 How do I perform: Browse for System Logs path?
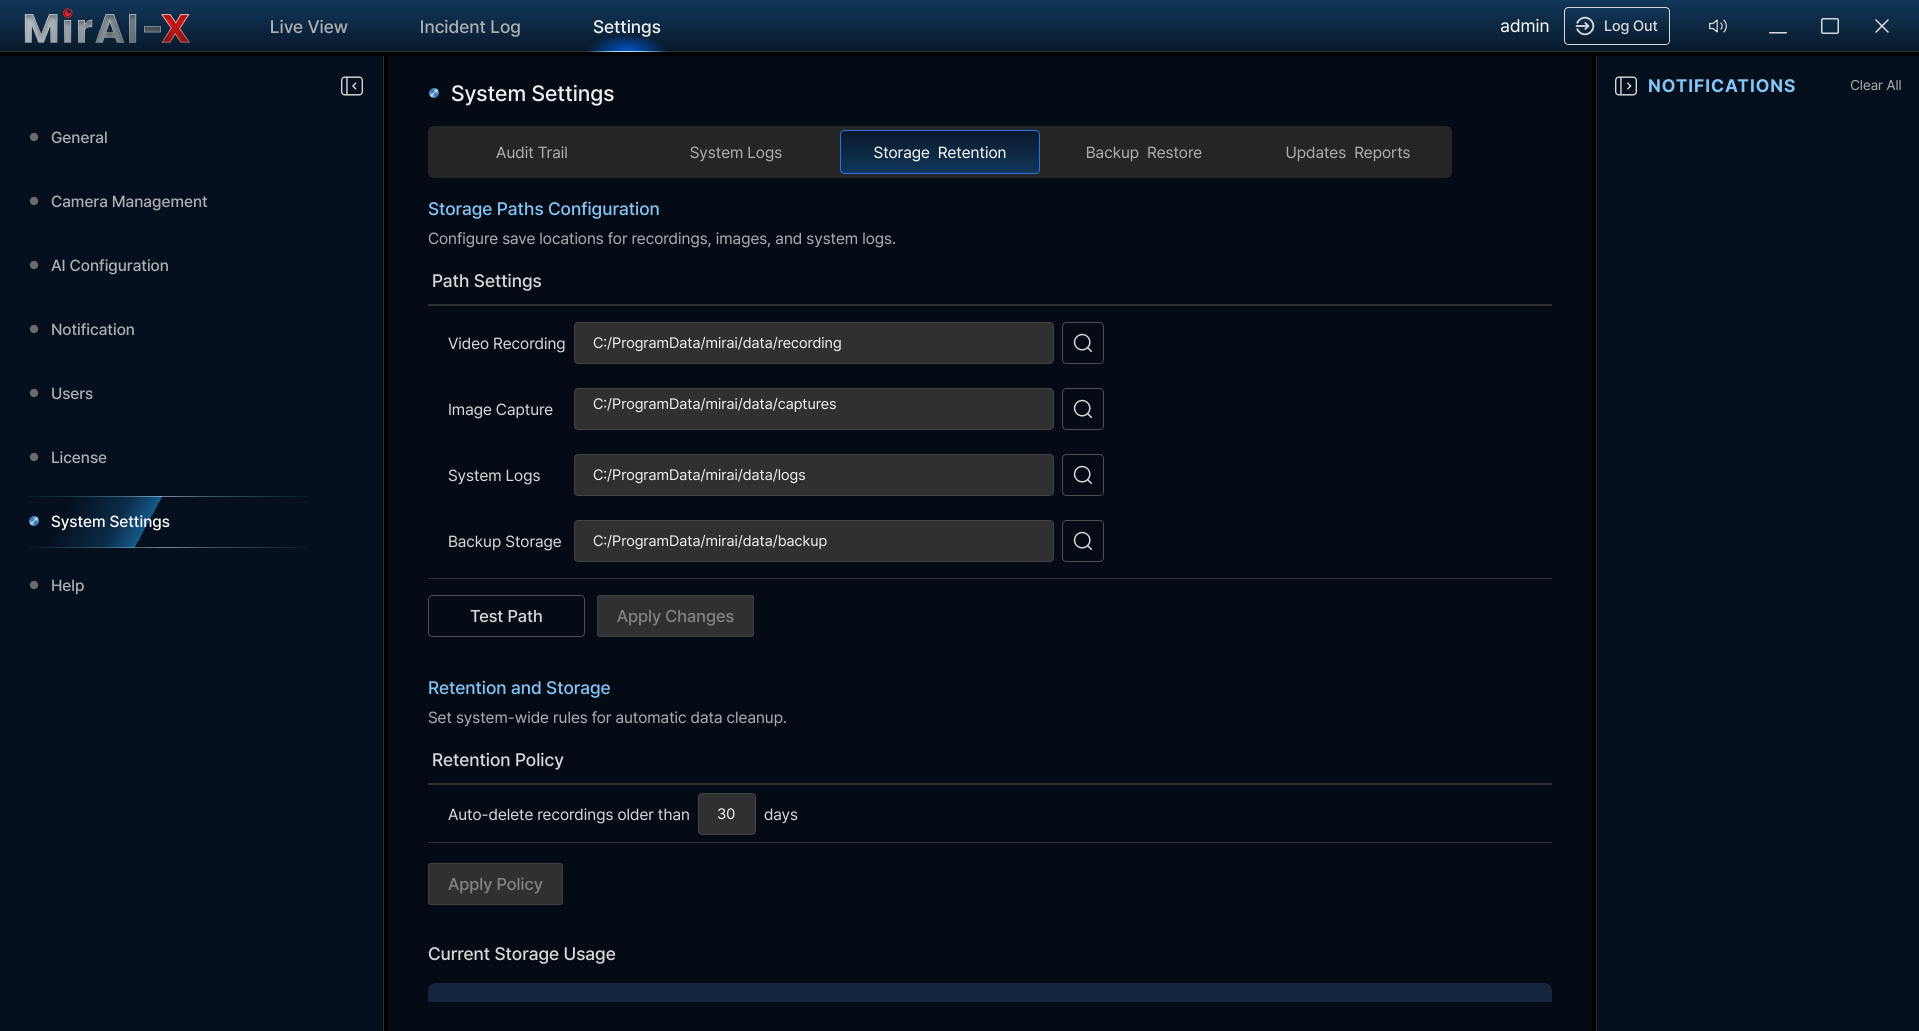tap(1083, 475)
